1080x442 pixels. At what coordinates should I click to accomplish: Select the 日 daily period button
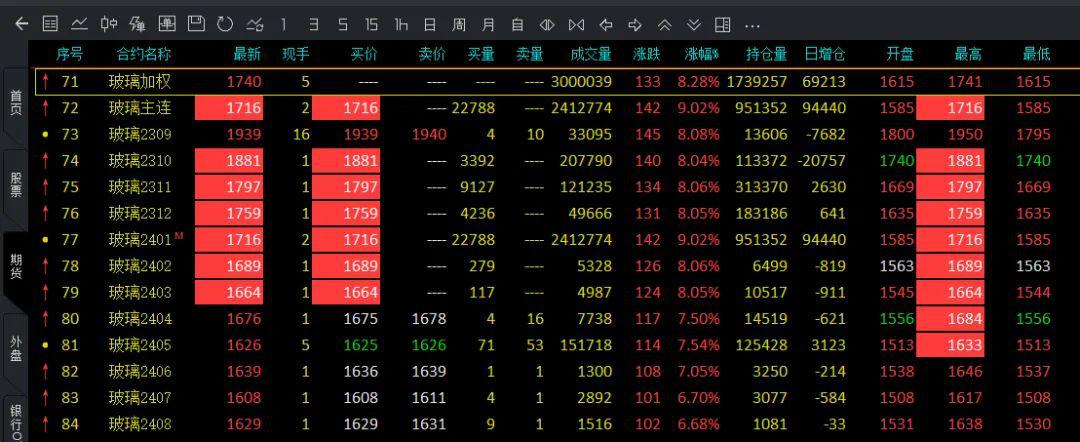click(429, 23)
